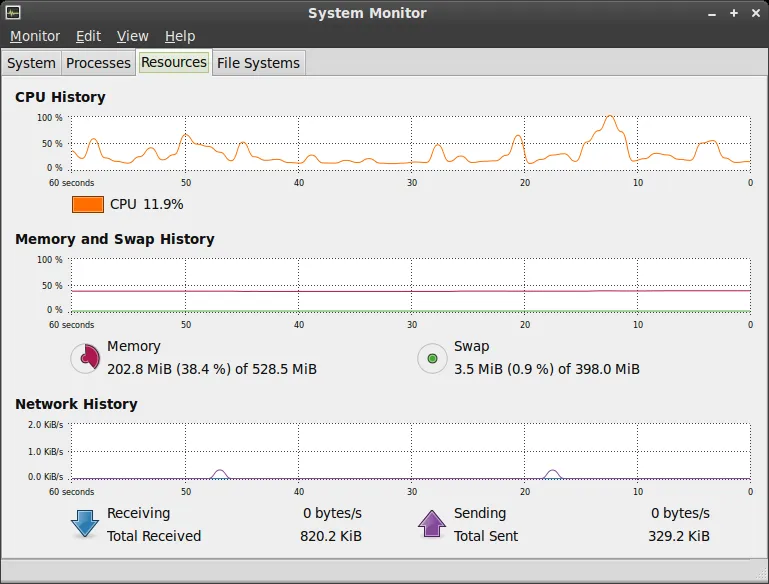Click inside the CPU History graph

point(410,142)
